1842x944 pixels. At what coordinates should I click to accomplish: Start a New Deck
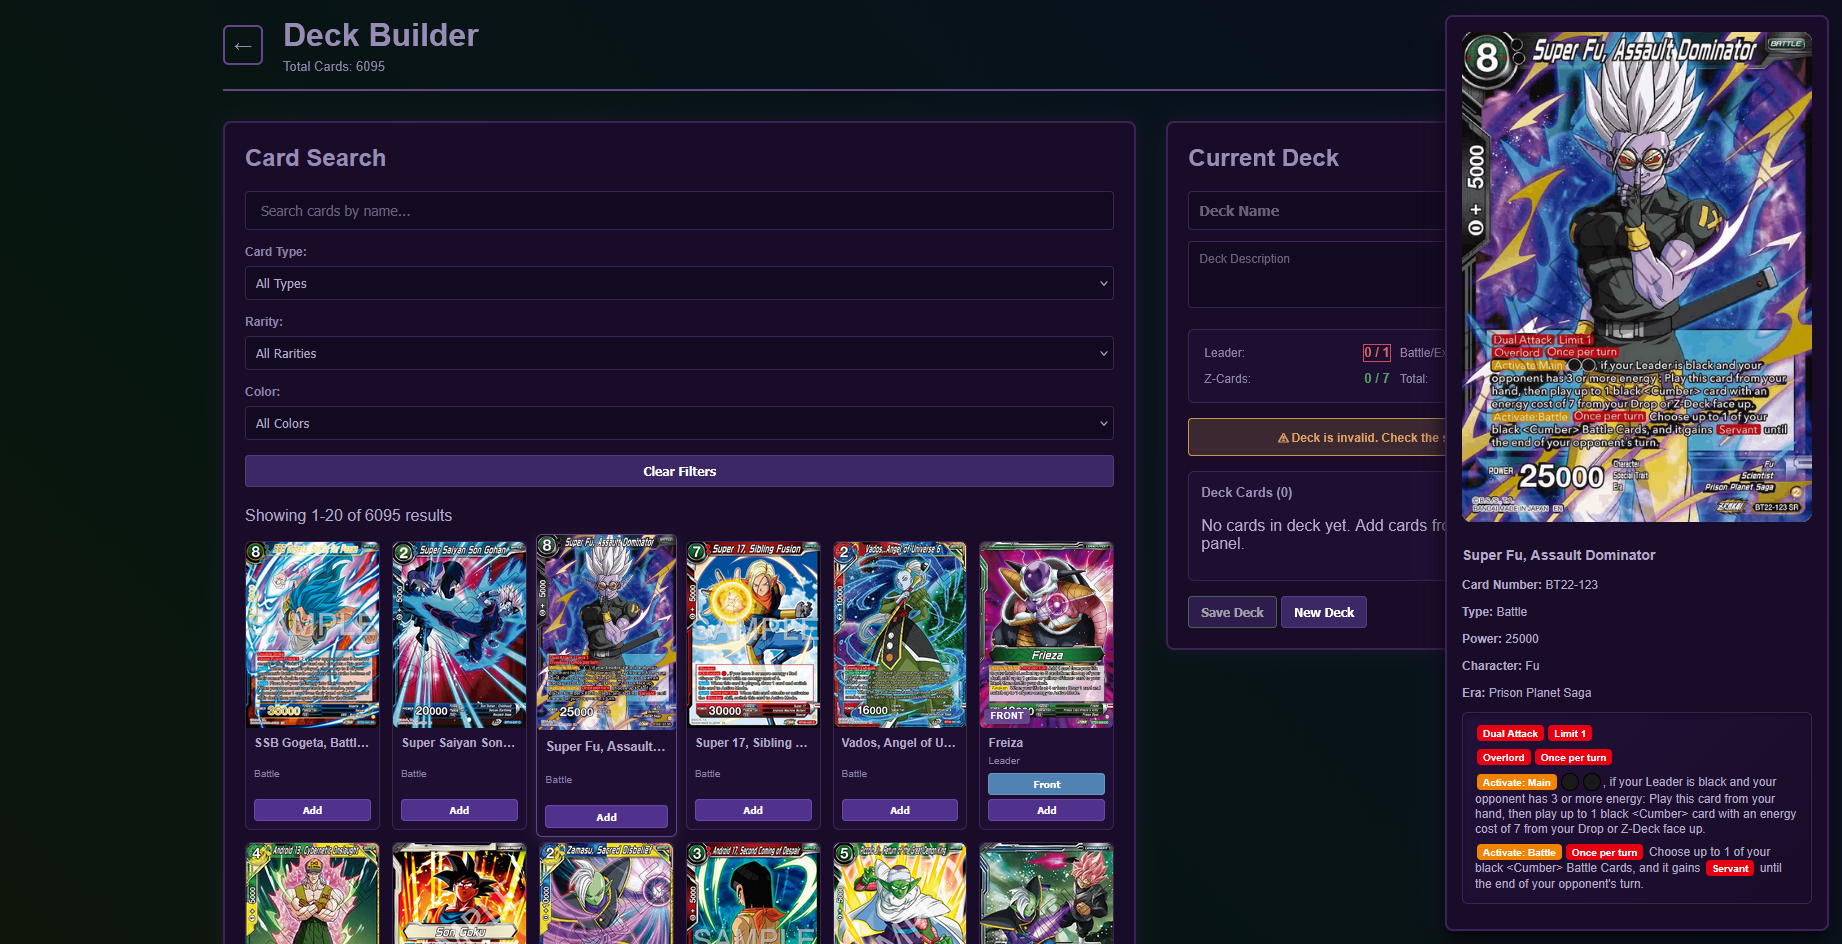tap(1323, 612)
